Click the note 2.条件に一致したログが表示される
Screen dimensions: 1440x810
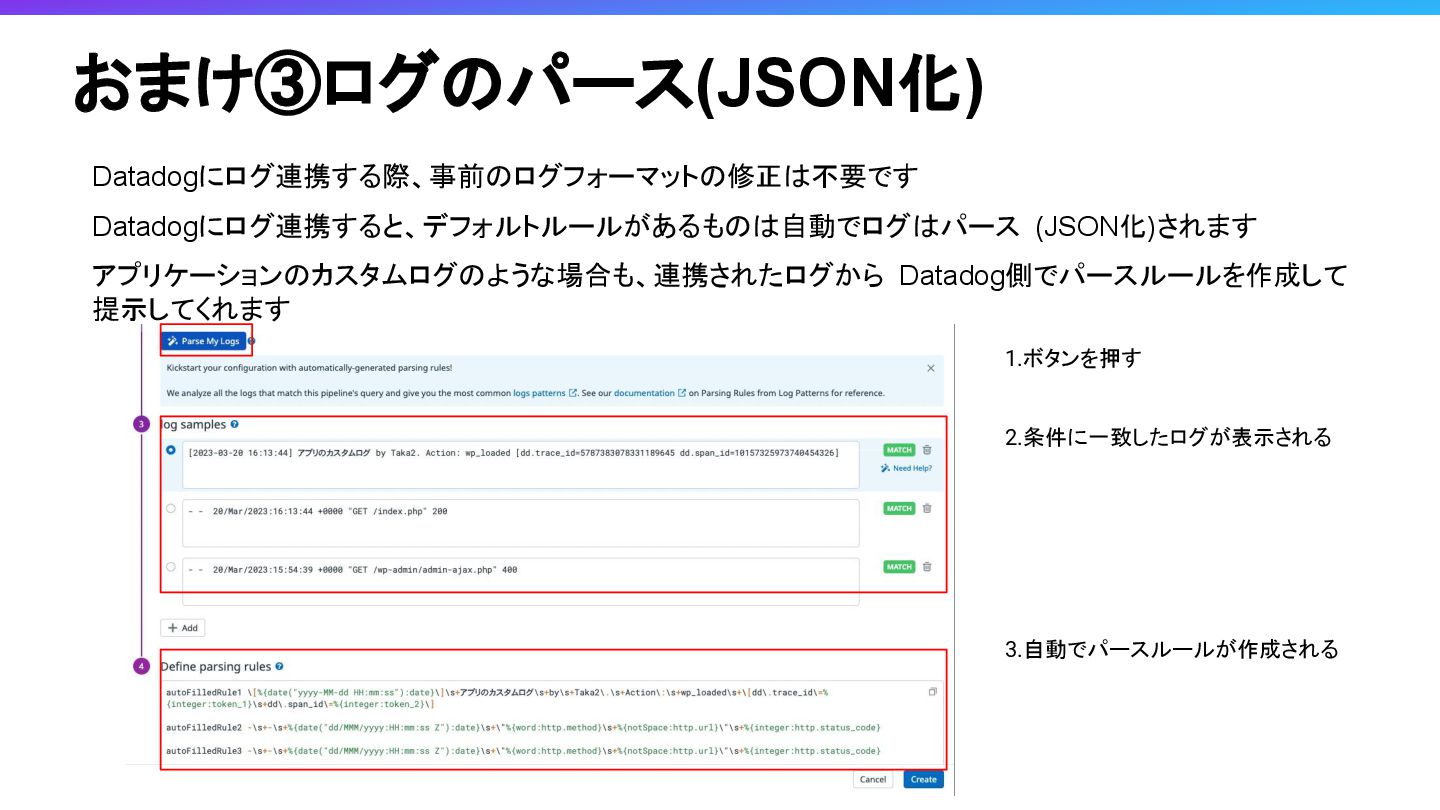(x=1168, y=437)
